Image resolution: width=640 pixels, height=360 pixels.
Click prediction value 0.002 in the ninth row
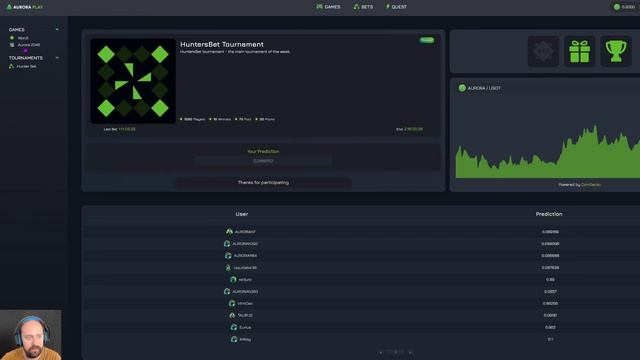550,327
